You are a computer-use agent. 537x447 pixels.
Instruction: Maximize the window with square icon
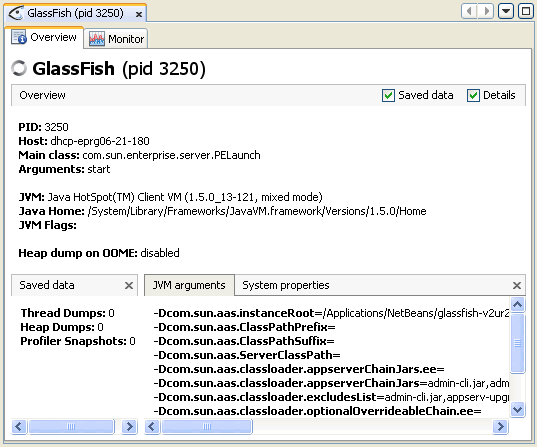point(526,11)
